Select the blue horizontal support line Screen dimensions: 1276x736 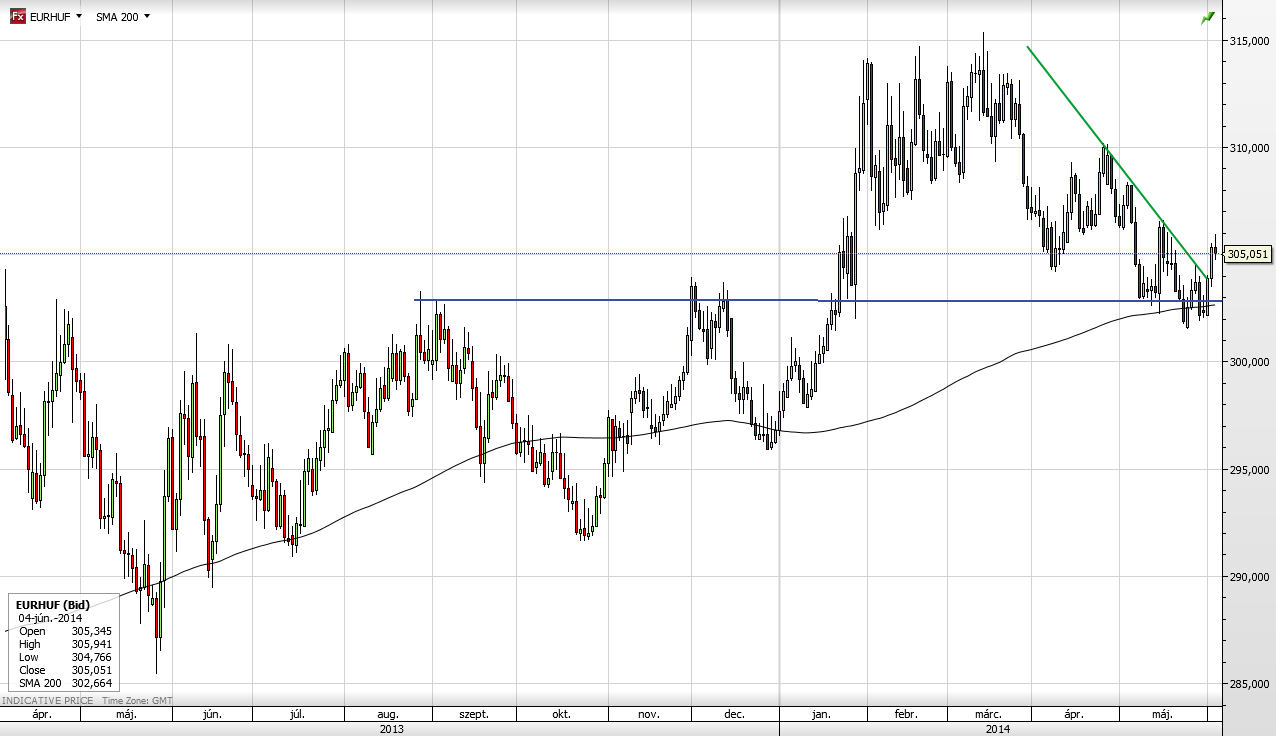click(817, 300)
